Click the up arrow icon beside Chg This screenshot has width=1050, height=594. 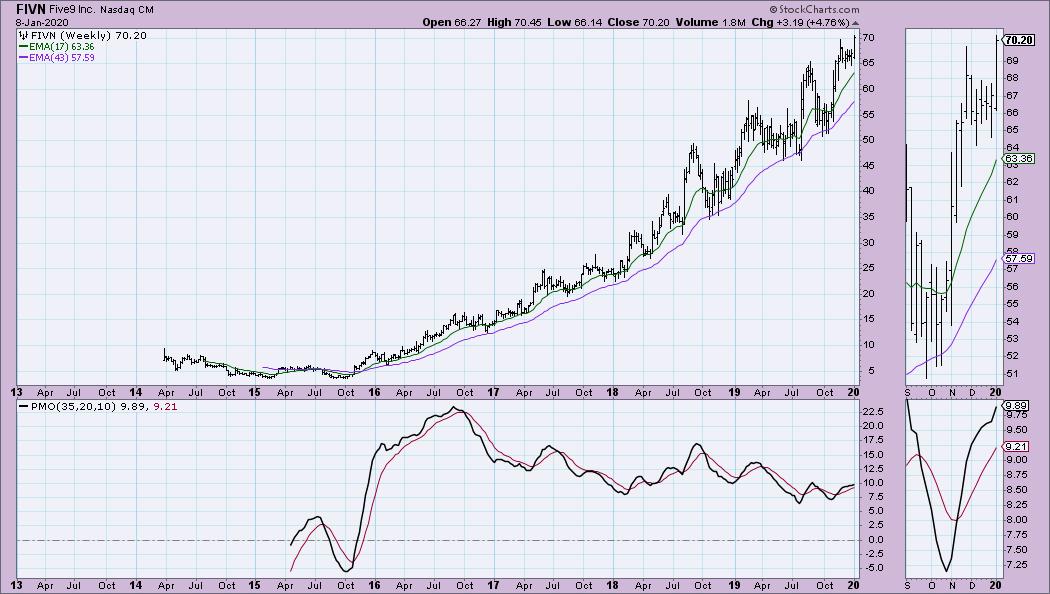pos(855,23)
